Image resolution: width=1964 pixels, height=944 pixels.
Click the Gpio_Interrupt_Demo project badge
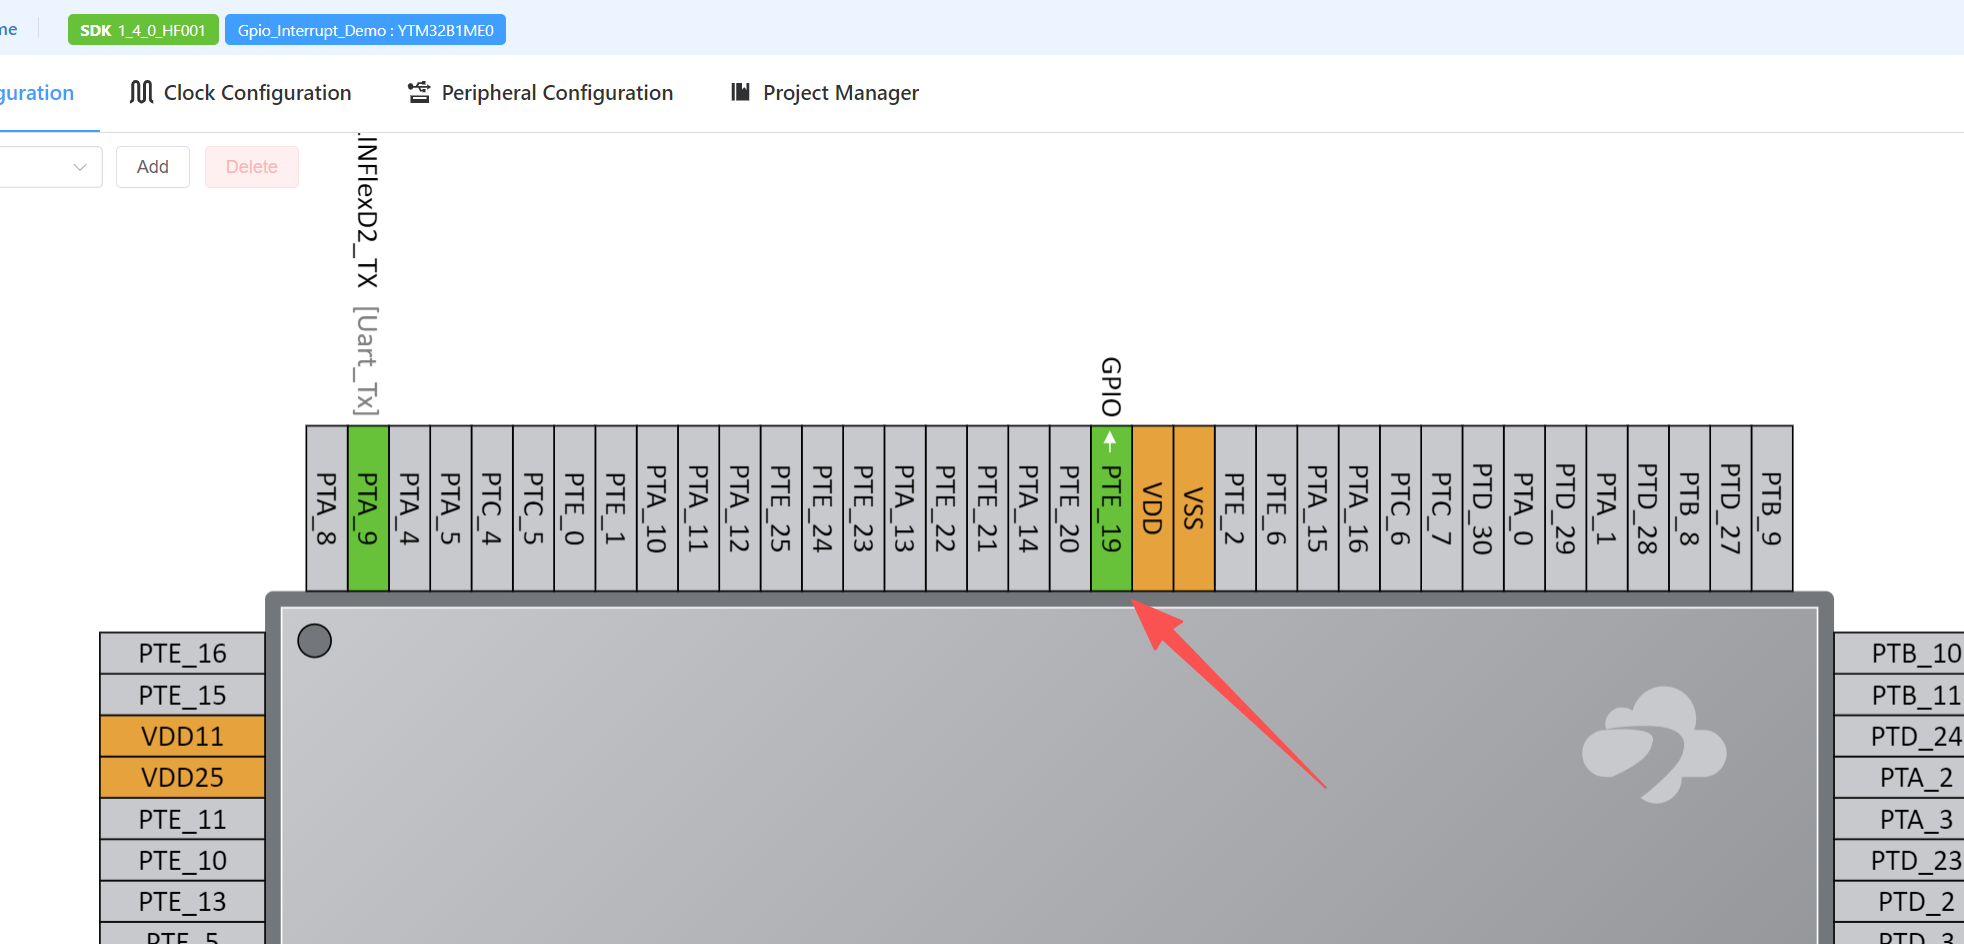[x=365, y=30]
